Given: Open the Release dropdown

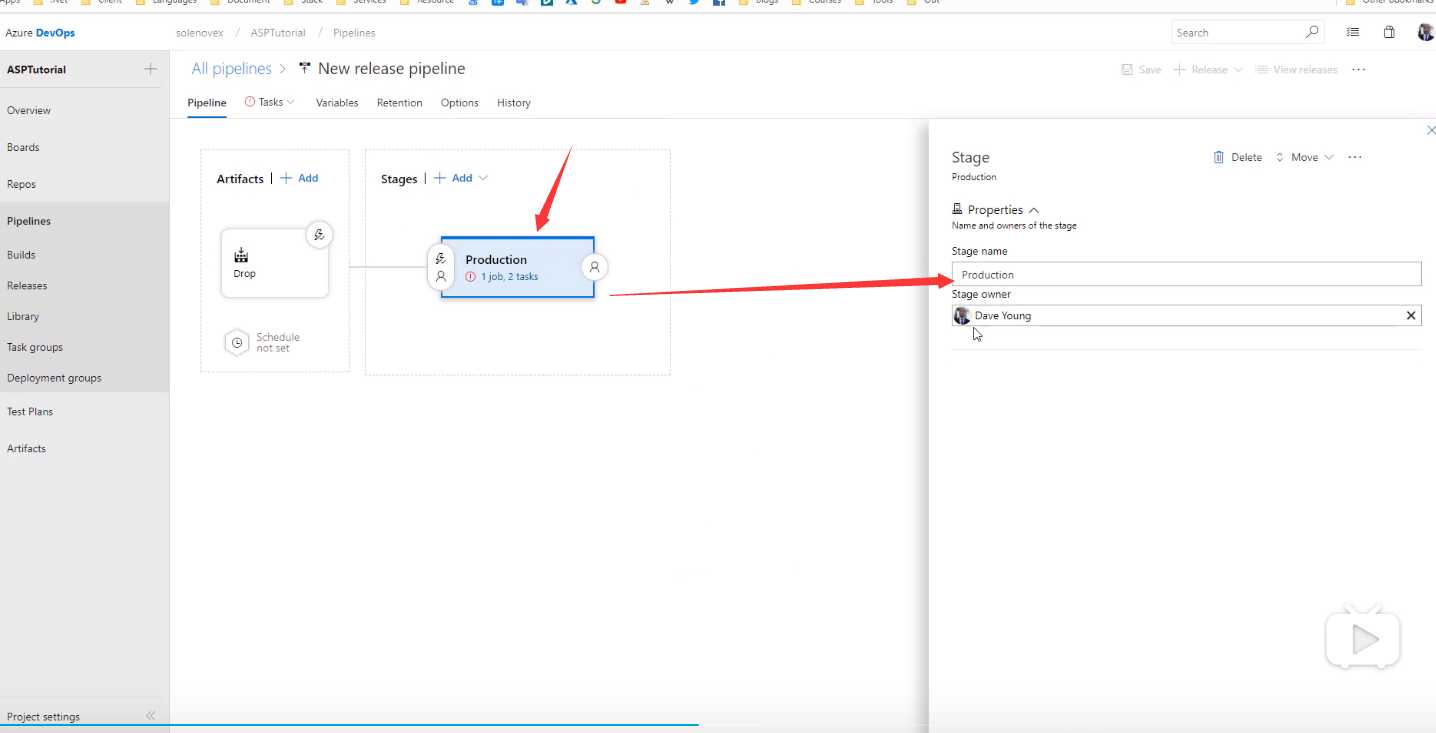Looking at the screenshot, I should 1208,70.
